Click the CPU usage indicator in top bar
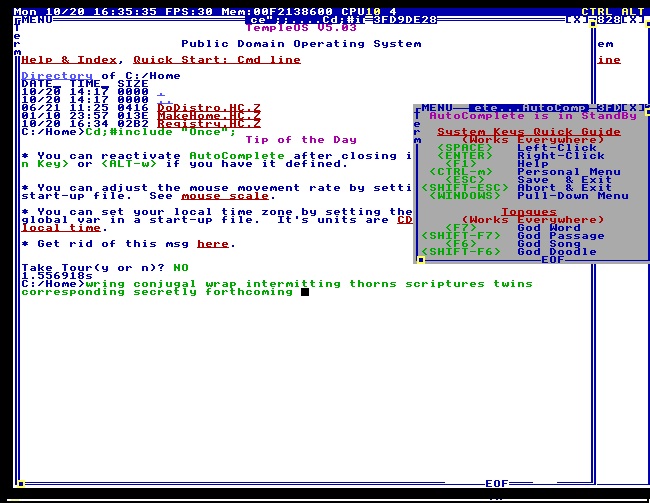650x503 pixels. [x=369, y=12]
